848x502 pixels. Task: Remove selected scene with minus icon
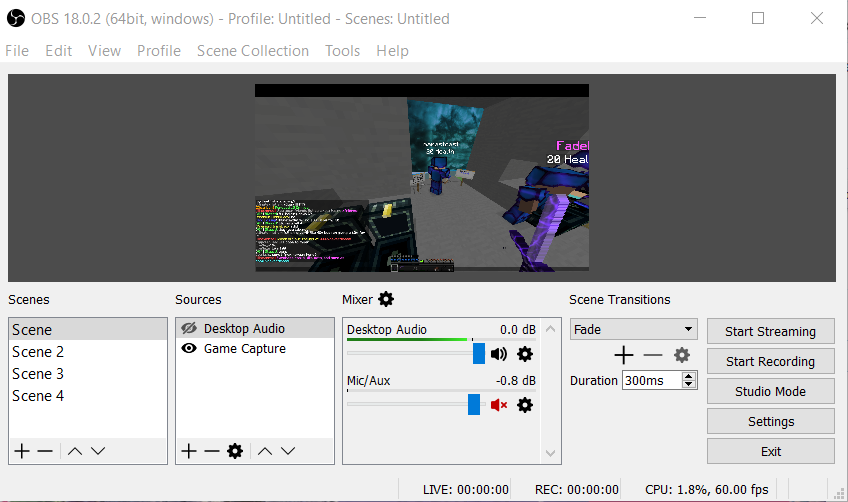45,451
